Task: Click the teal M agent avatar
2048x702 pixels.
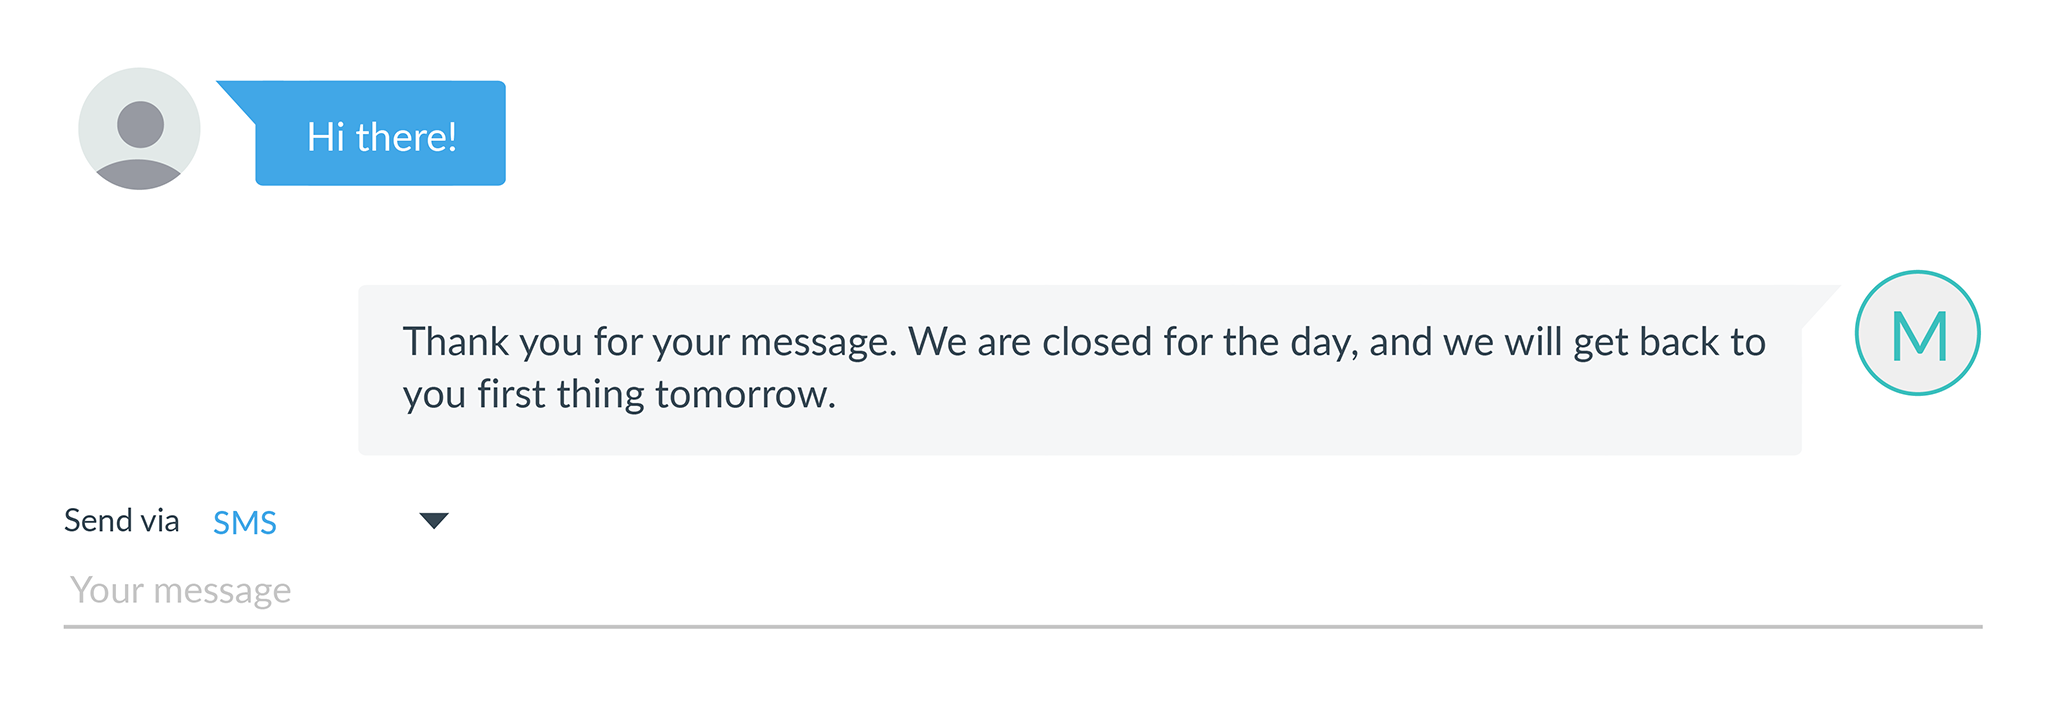Action: [1917, 333]
